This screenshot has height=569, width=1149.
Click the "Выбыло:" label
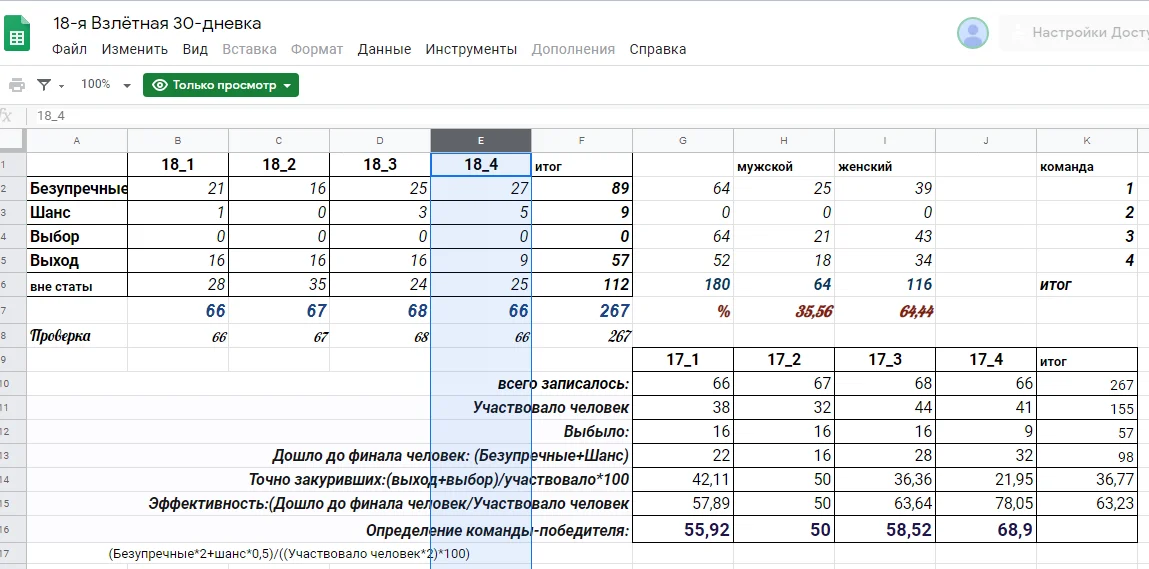[x=596, y=431]
